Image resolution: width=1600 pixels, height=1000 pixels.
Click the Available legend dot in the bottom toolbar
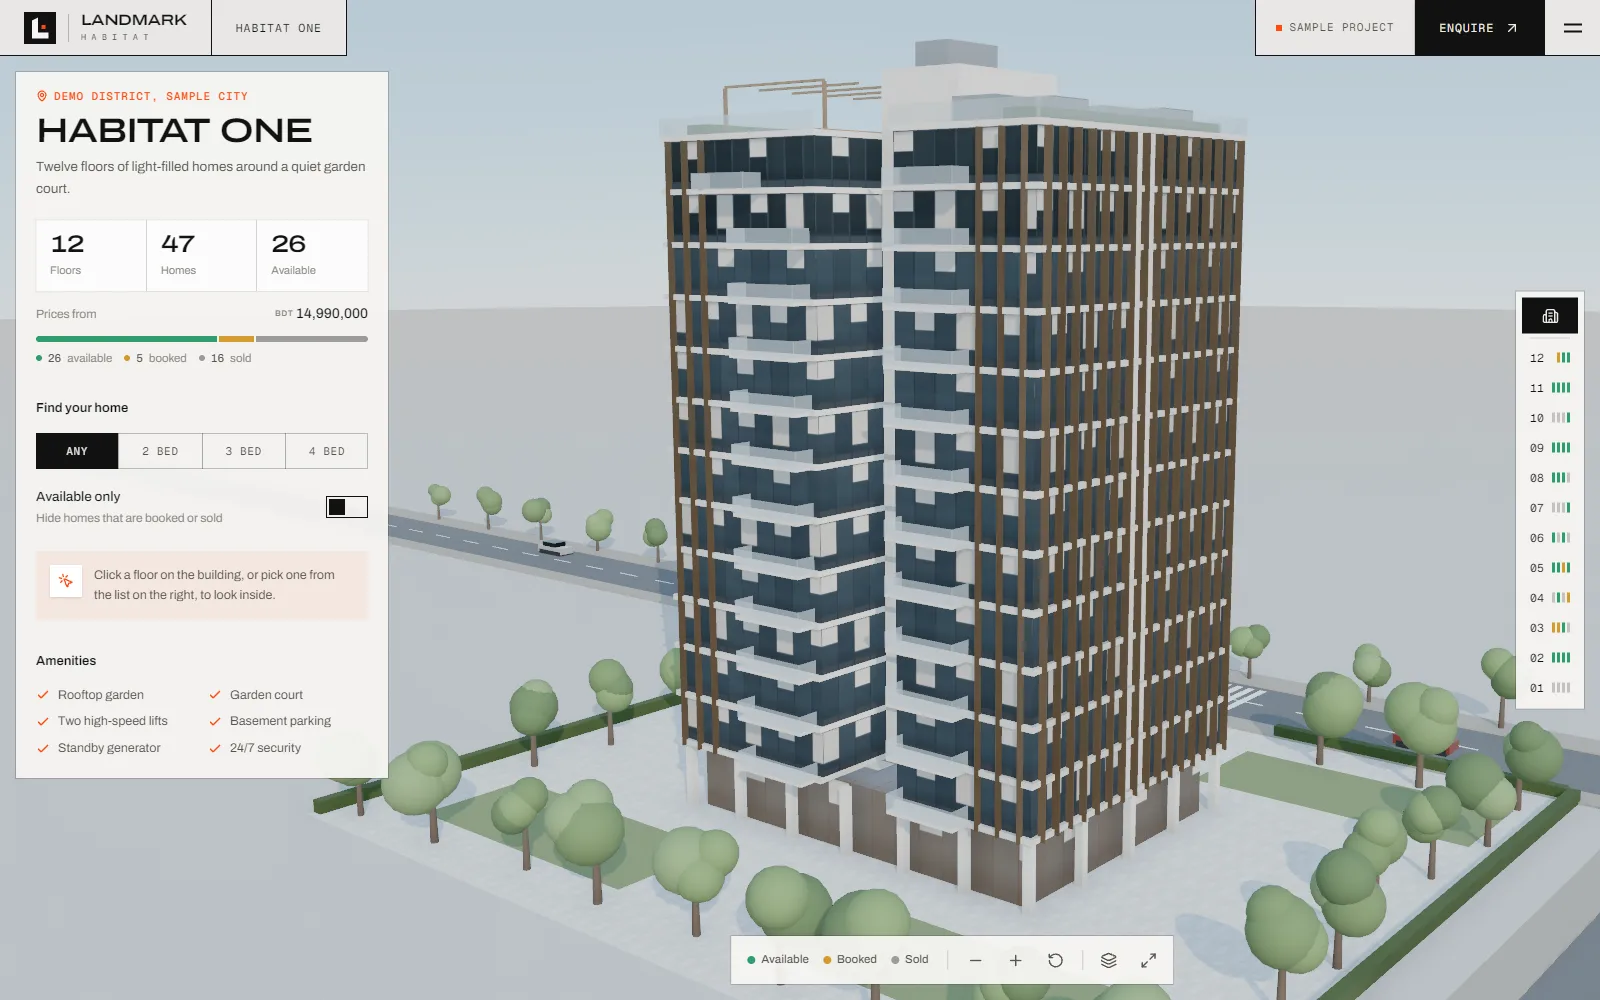[x=751, y=960]
